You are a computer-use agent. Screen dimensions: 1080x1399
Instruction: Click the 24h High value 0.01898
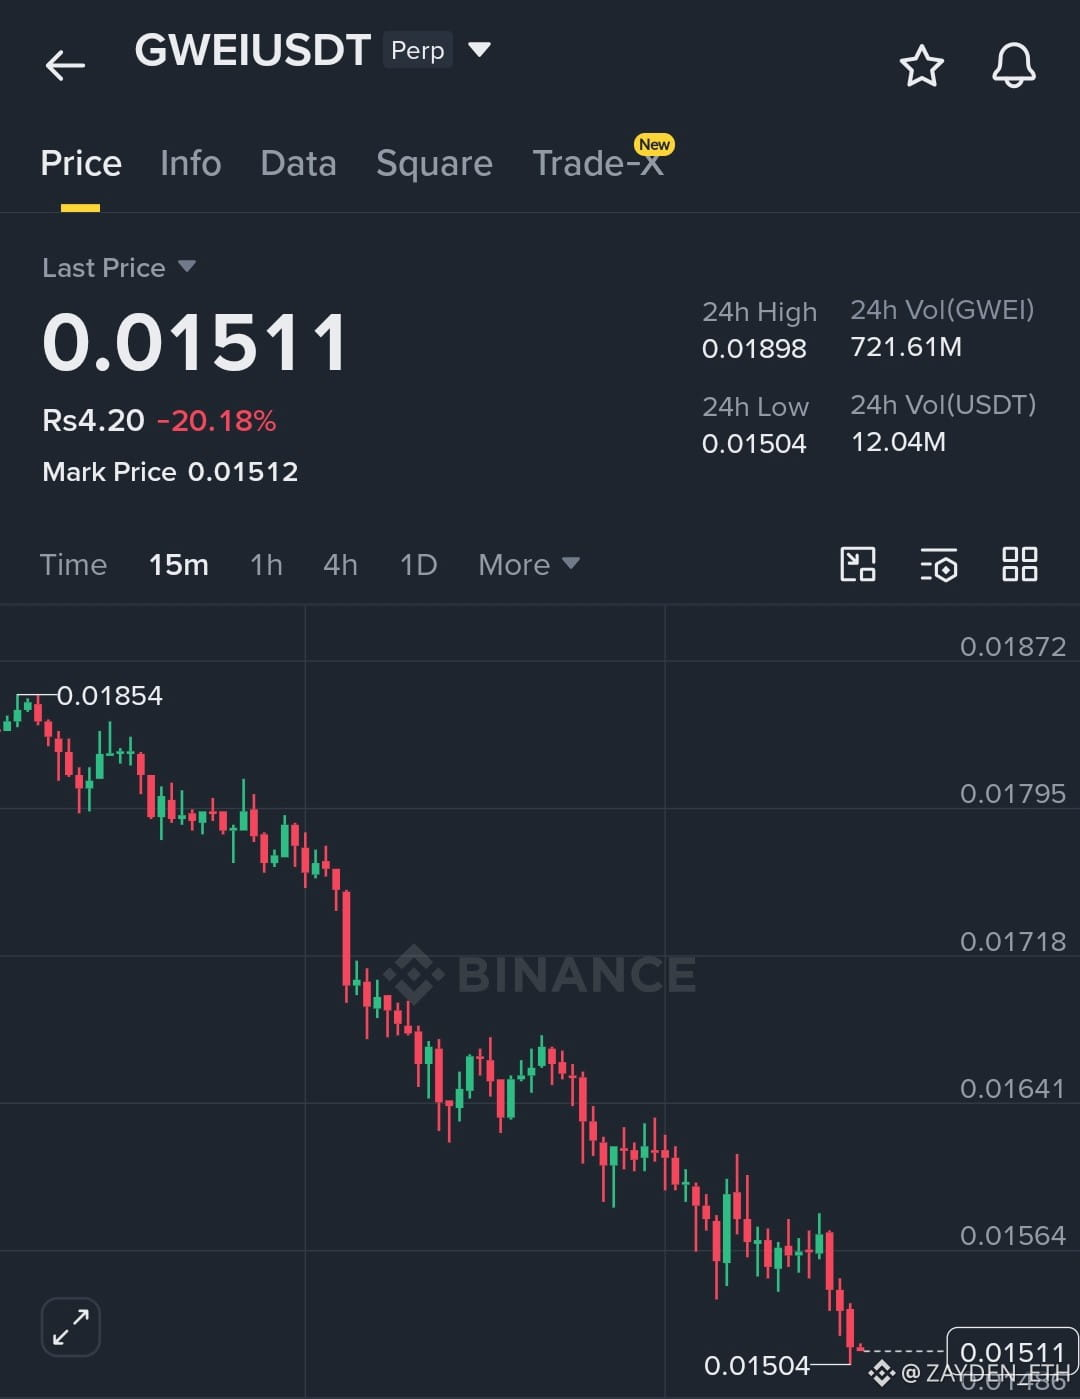pyautogui.click(x=754, y=349)
